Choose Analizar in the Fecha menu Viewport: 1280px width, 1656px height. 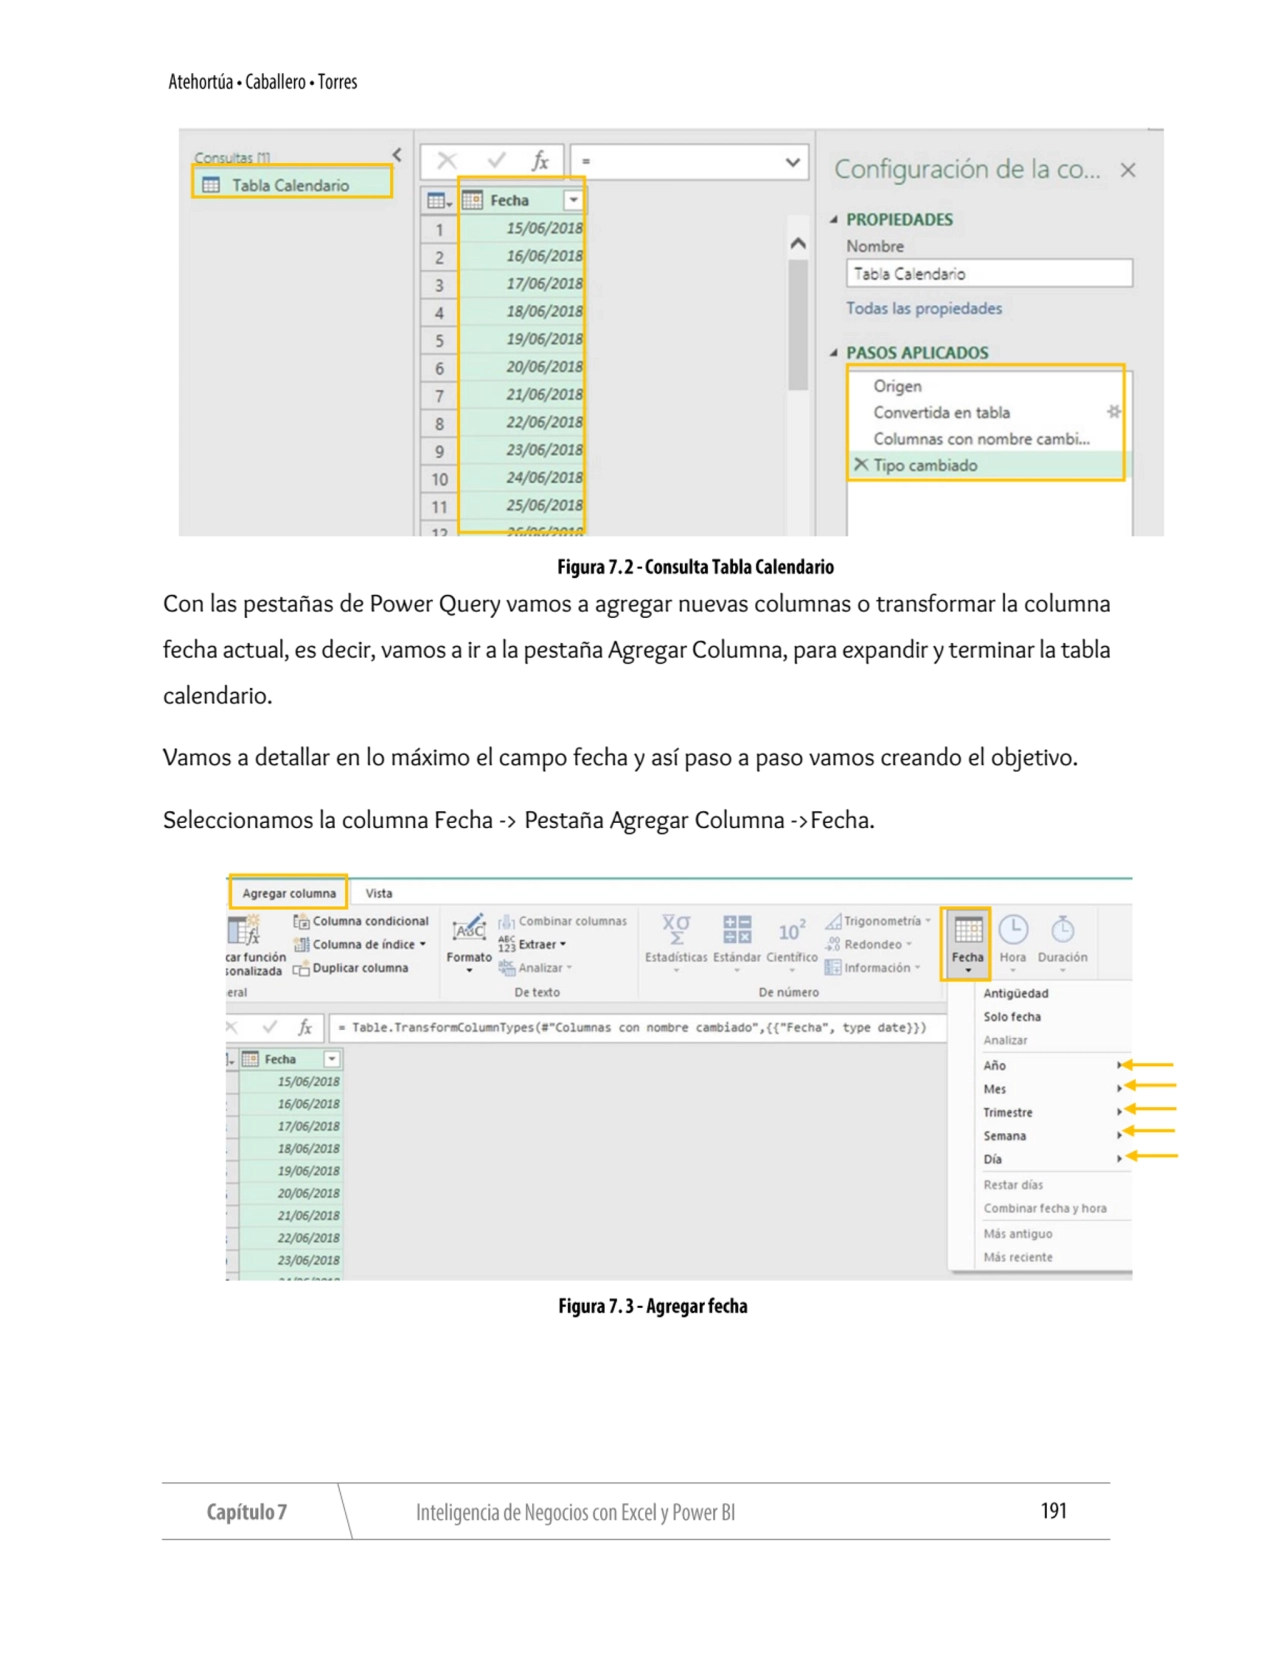1005,1041
